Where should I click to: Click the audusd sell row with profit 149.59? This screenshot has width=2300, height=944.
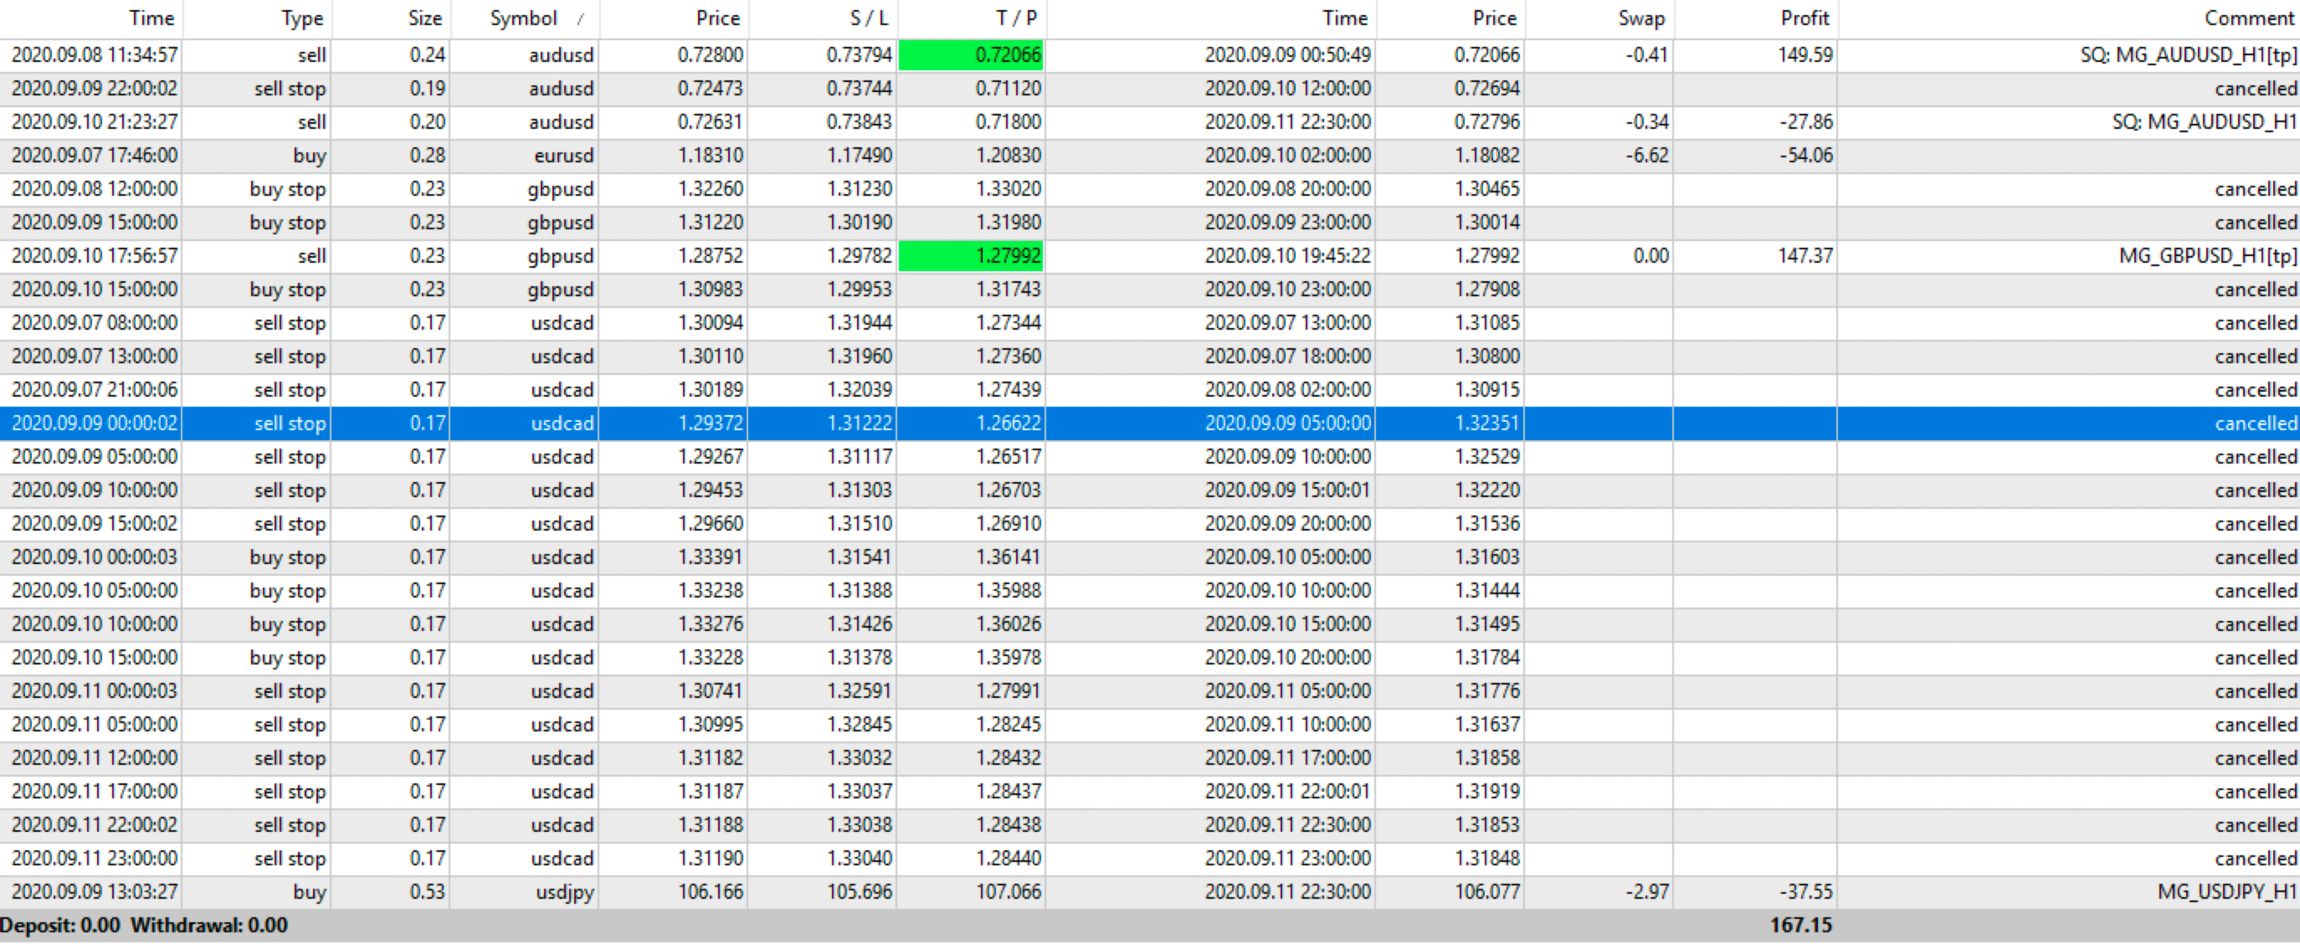pyautogui.click(x=1150, y=55)
